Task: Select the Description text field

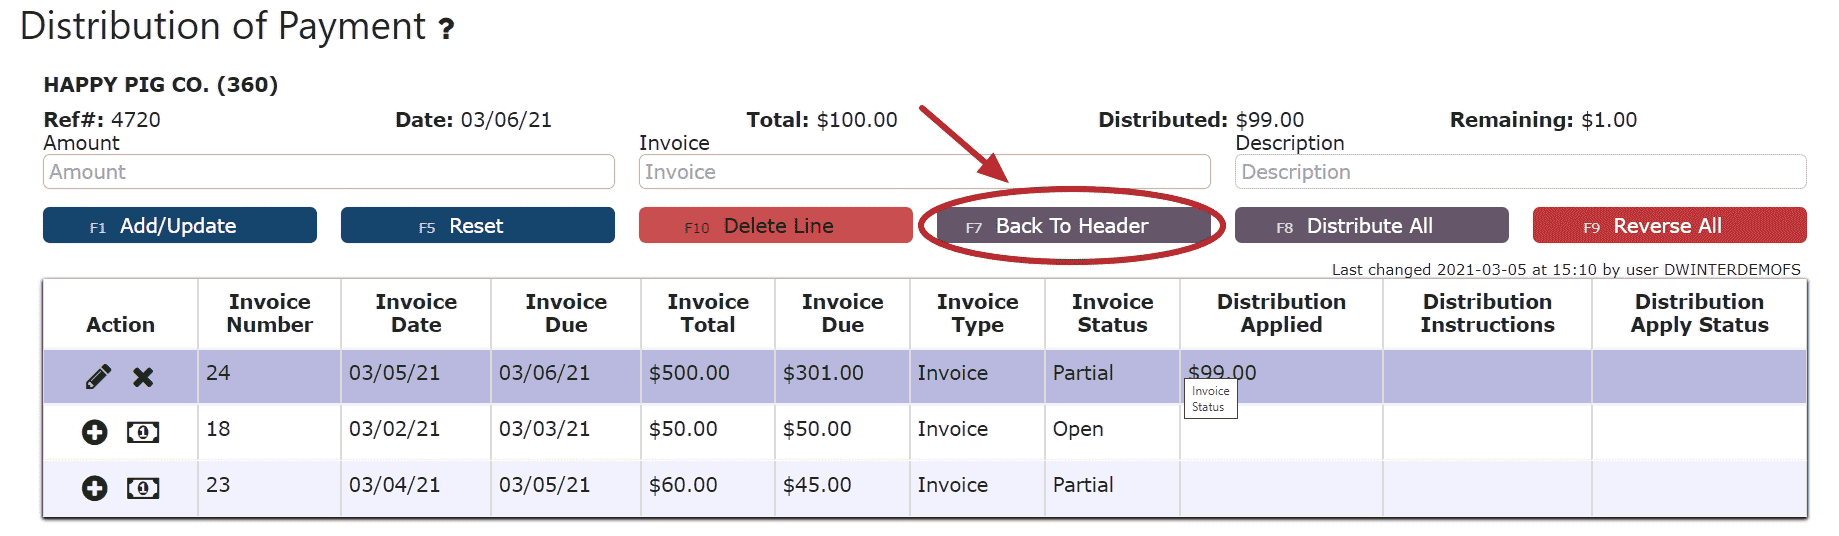Action: (1520, 172)
